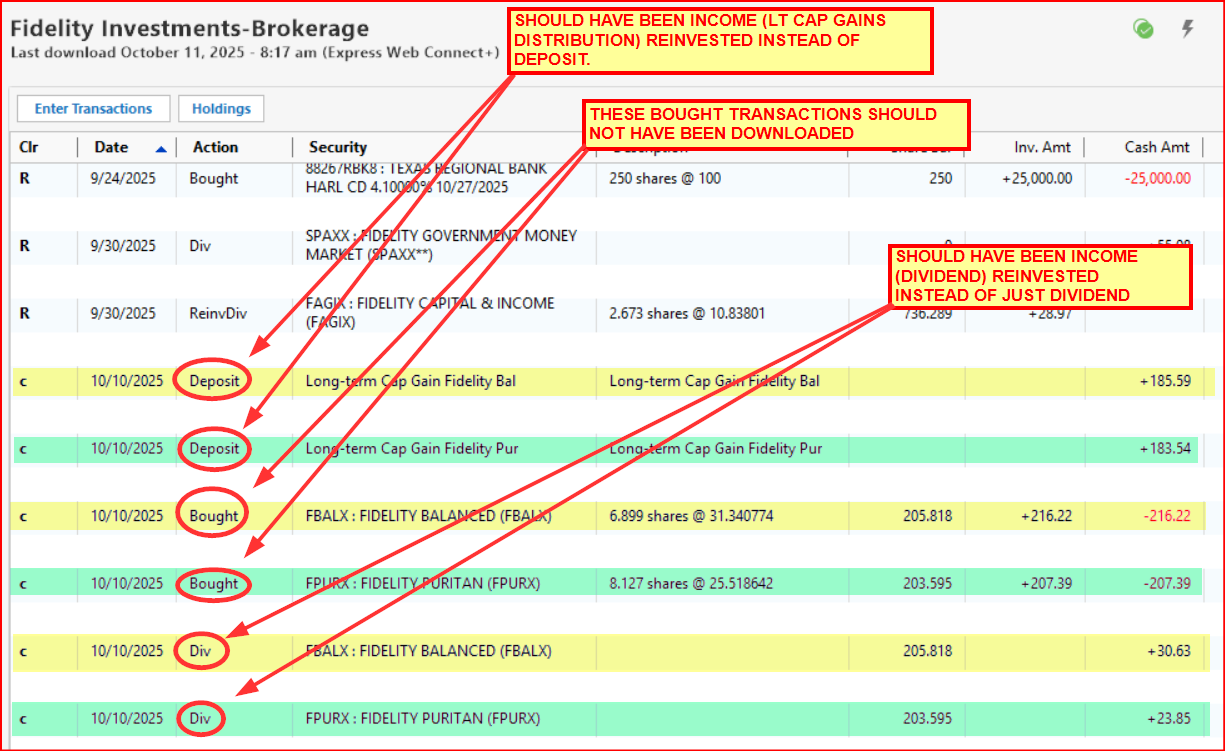Viewport: 1225px width, 751px height.
Task: Click 250 shares @ 100 description
Action: pos(664,179)
